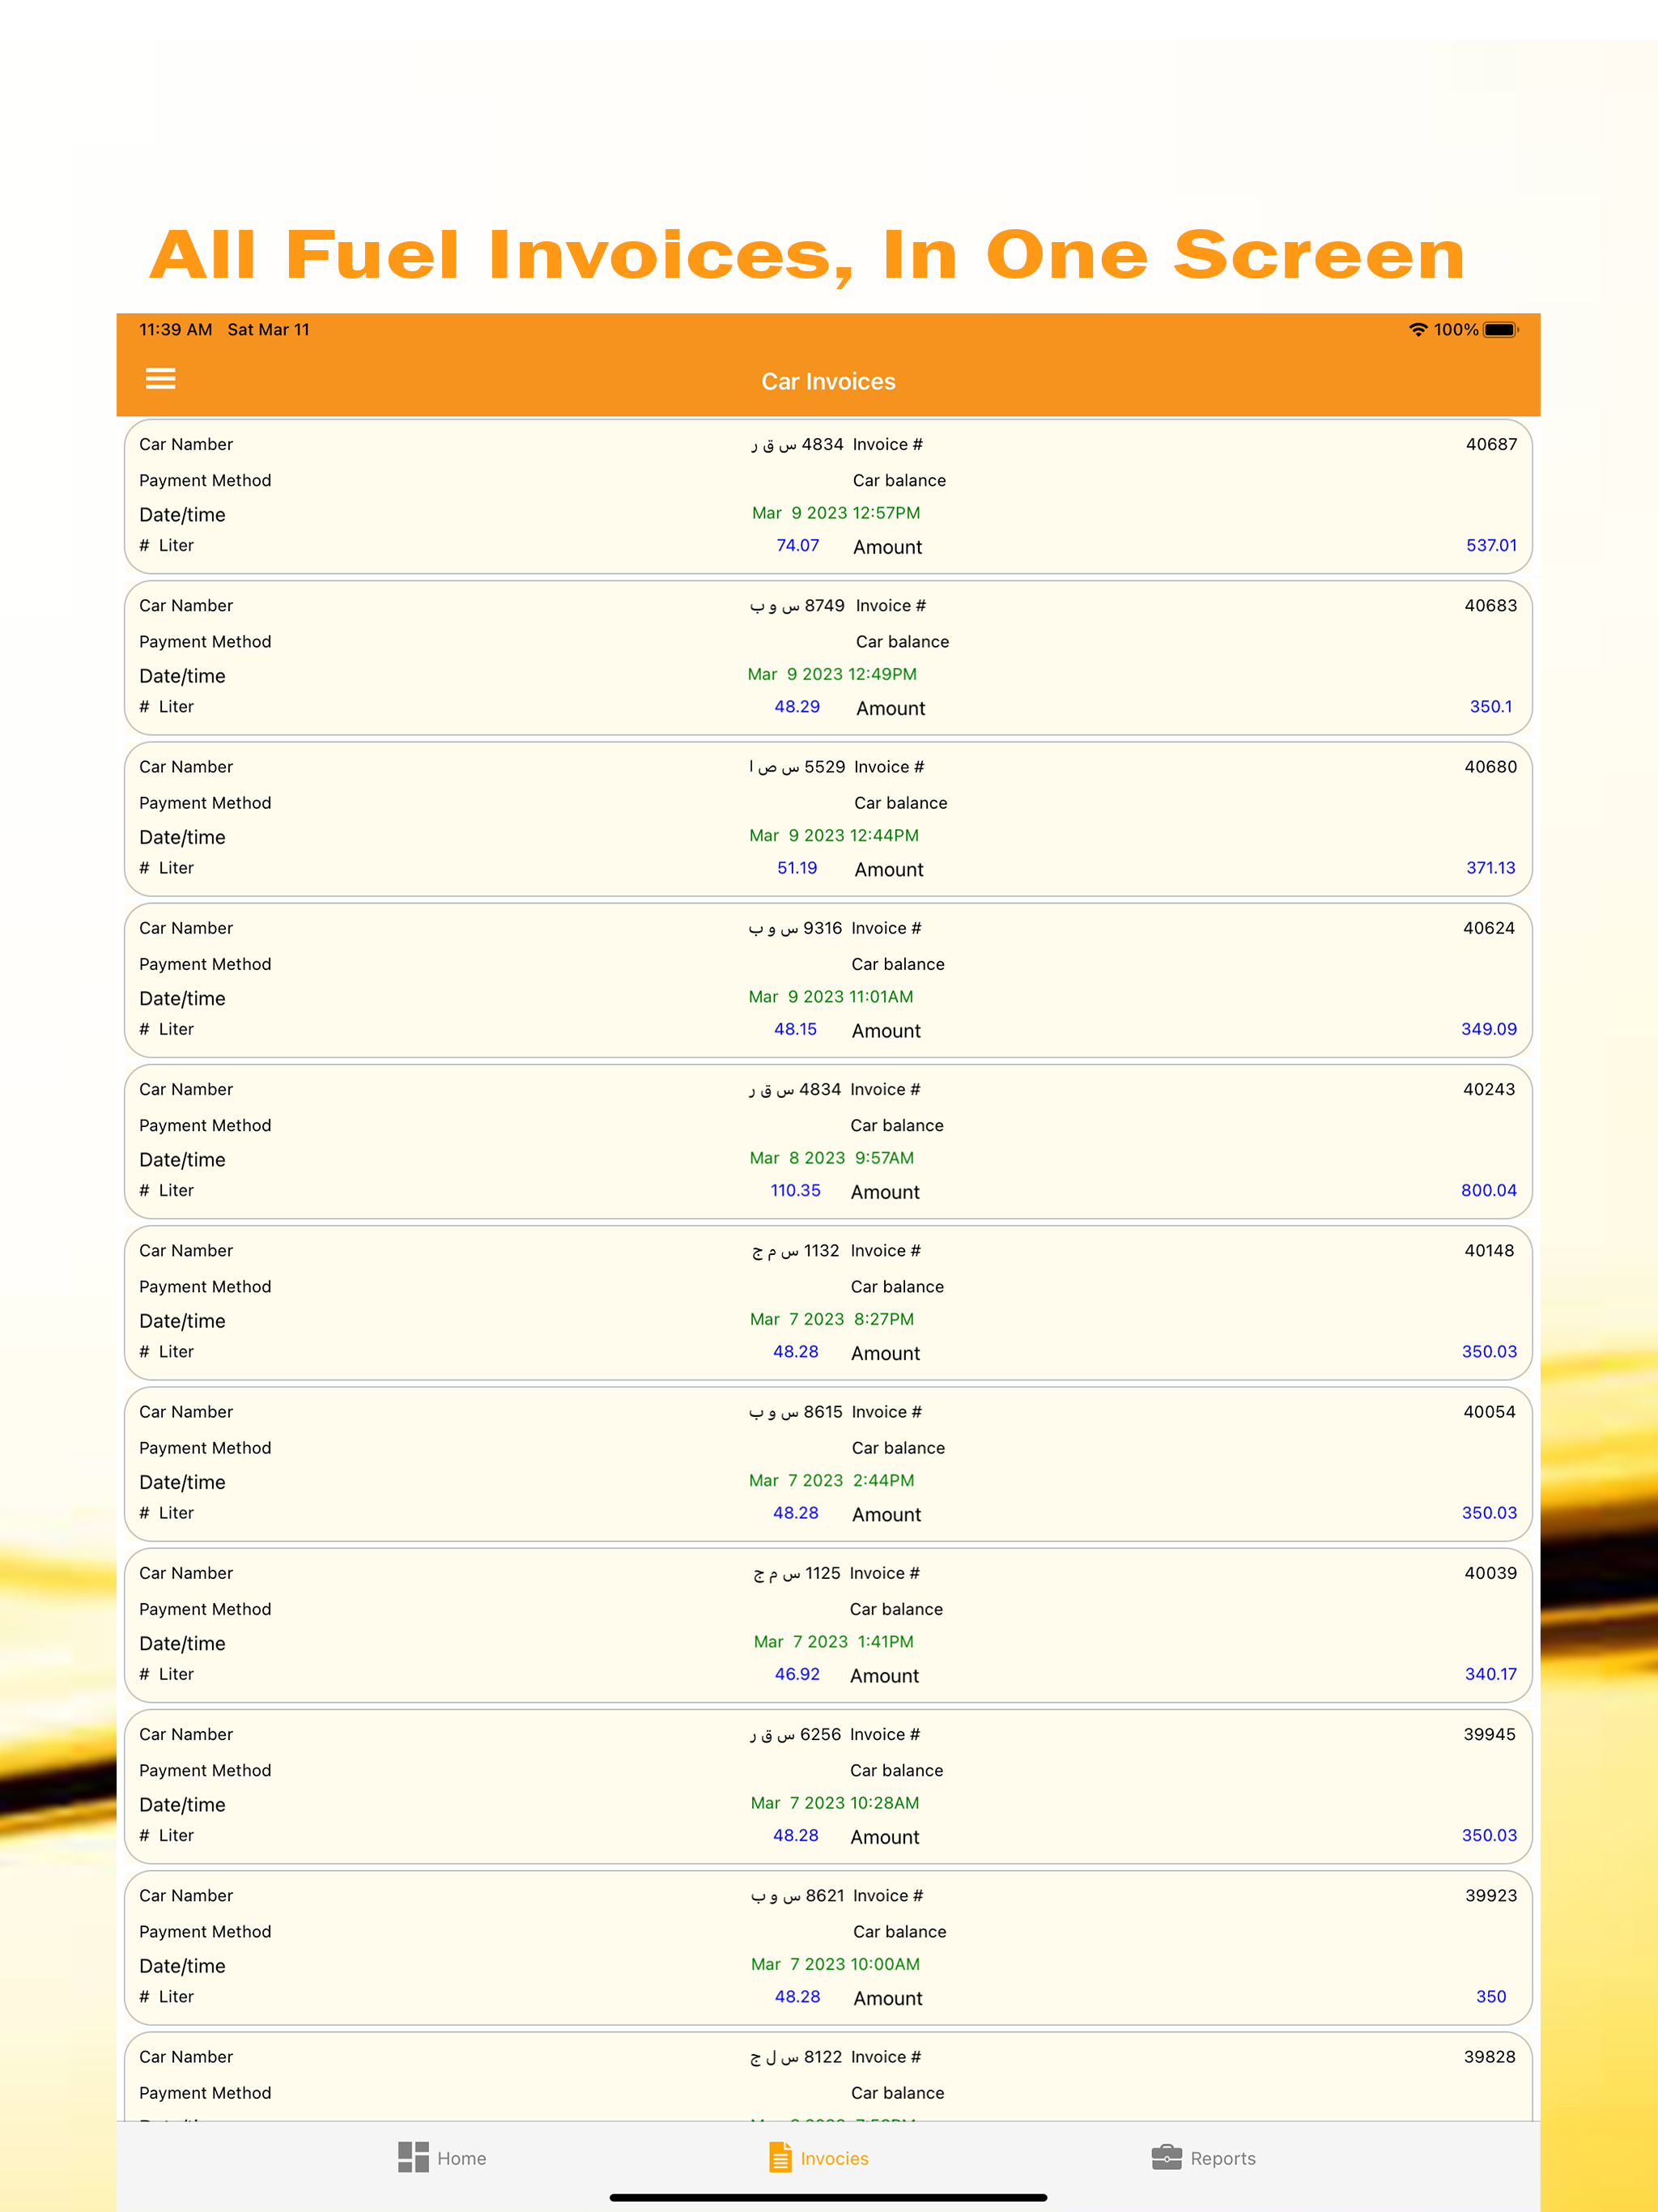Image resolution: width=1658 pixels, height=2212 pixels.
Task: Select date Mar 9 2023 12:49PM
Action: [x=832, y=674]
